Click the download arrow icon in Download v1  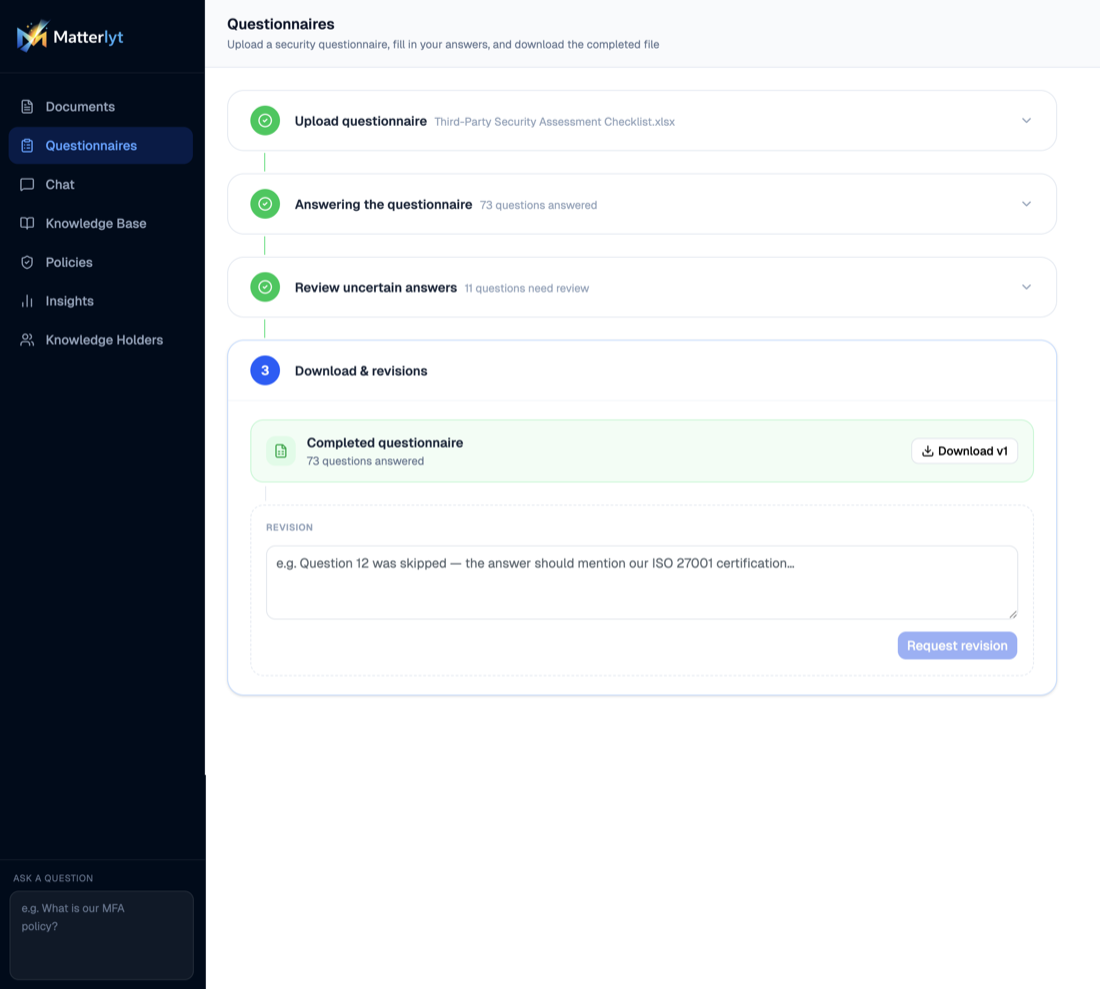[x=927, y=451]
